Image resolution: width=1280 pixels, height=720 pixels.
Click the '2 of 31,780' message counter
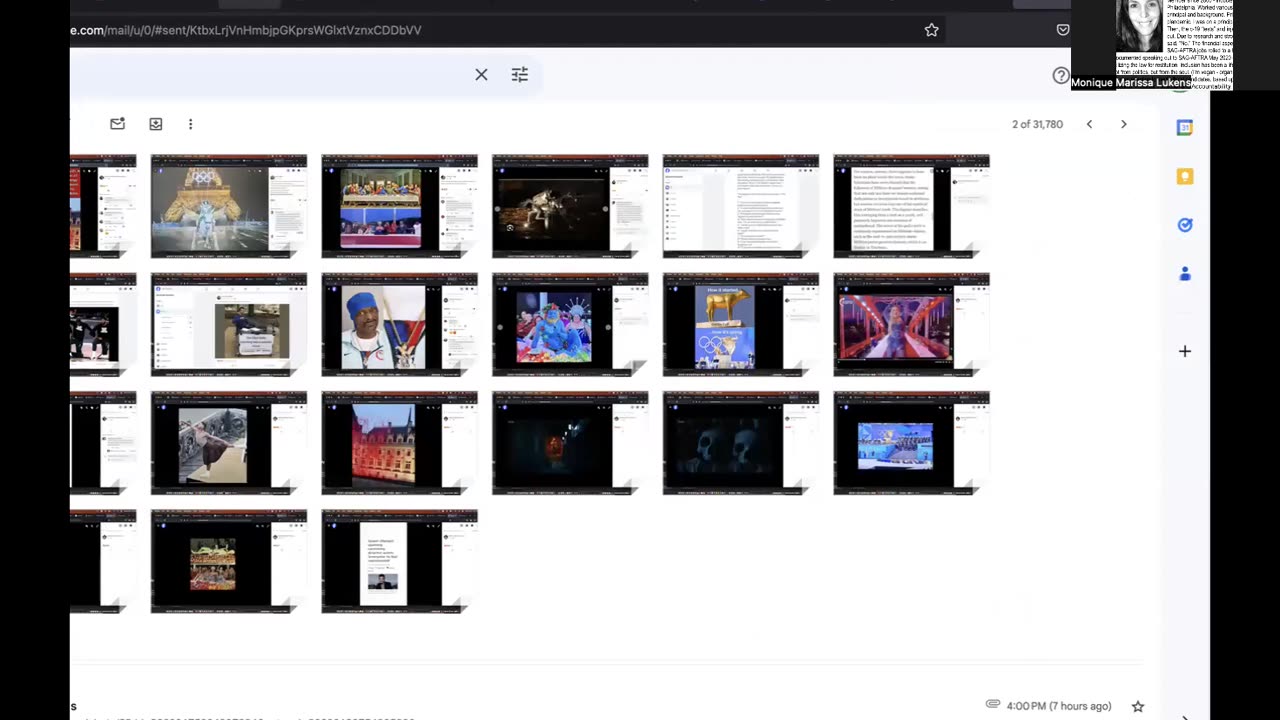pyautogui.click(x=1037, y=124)
